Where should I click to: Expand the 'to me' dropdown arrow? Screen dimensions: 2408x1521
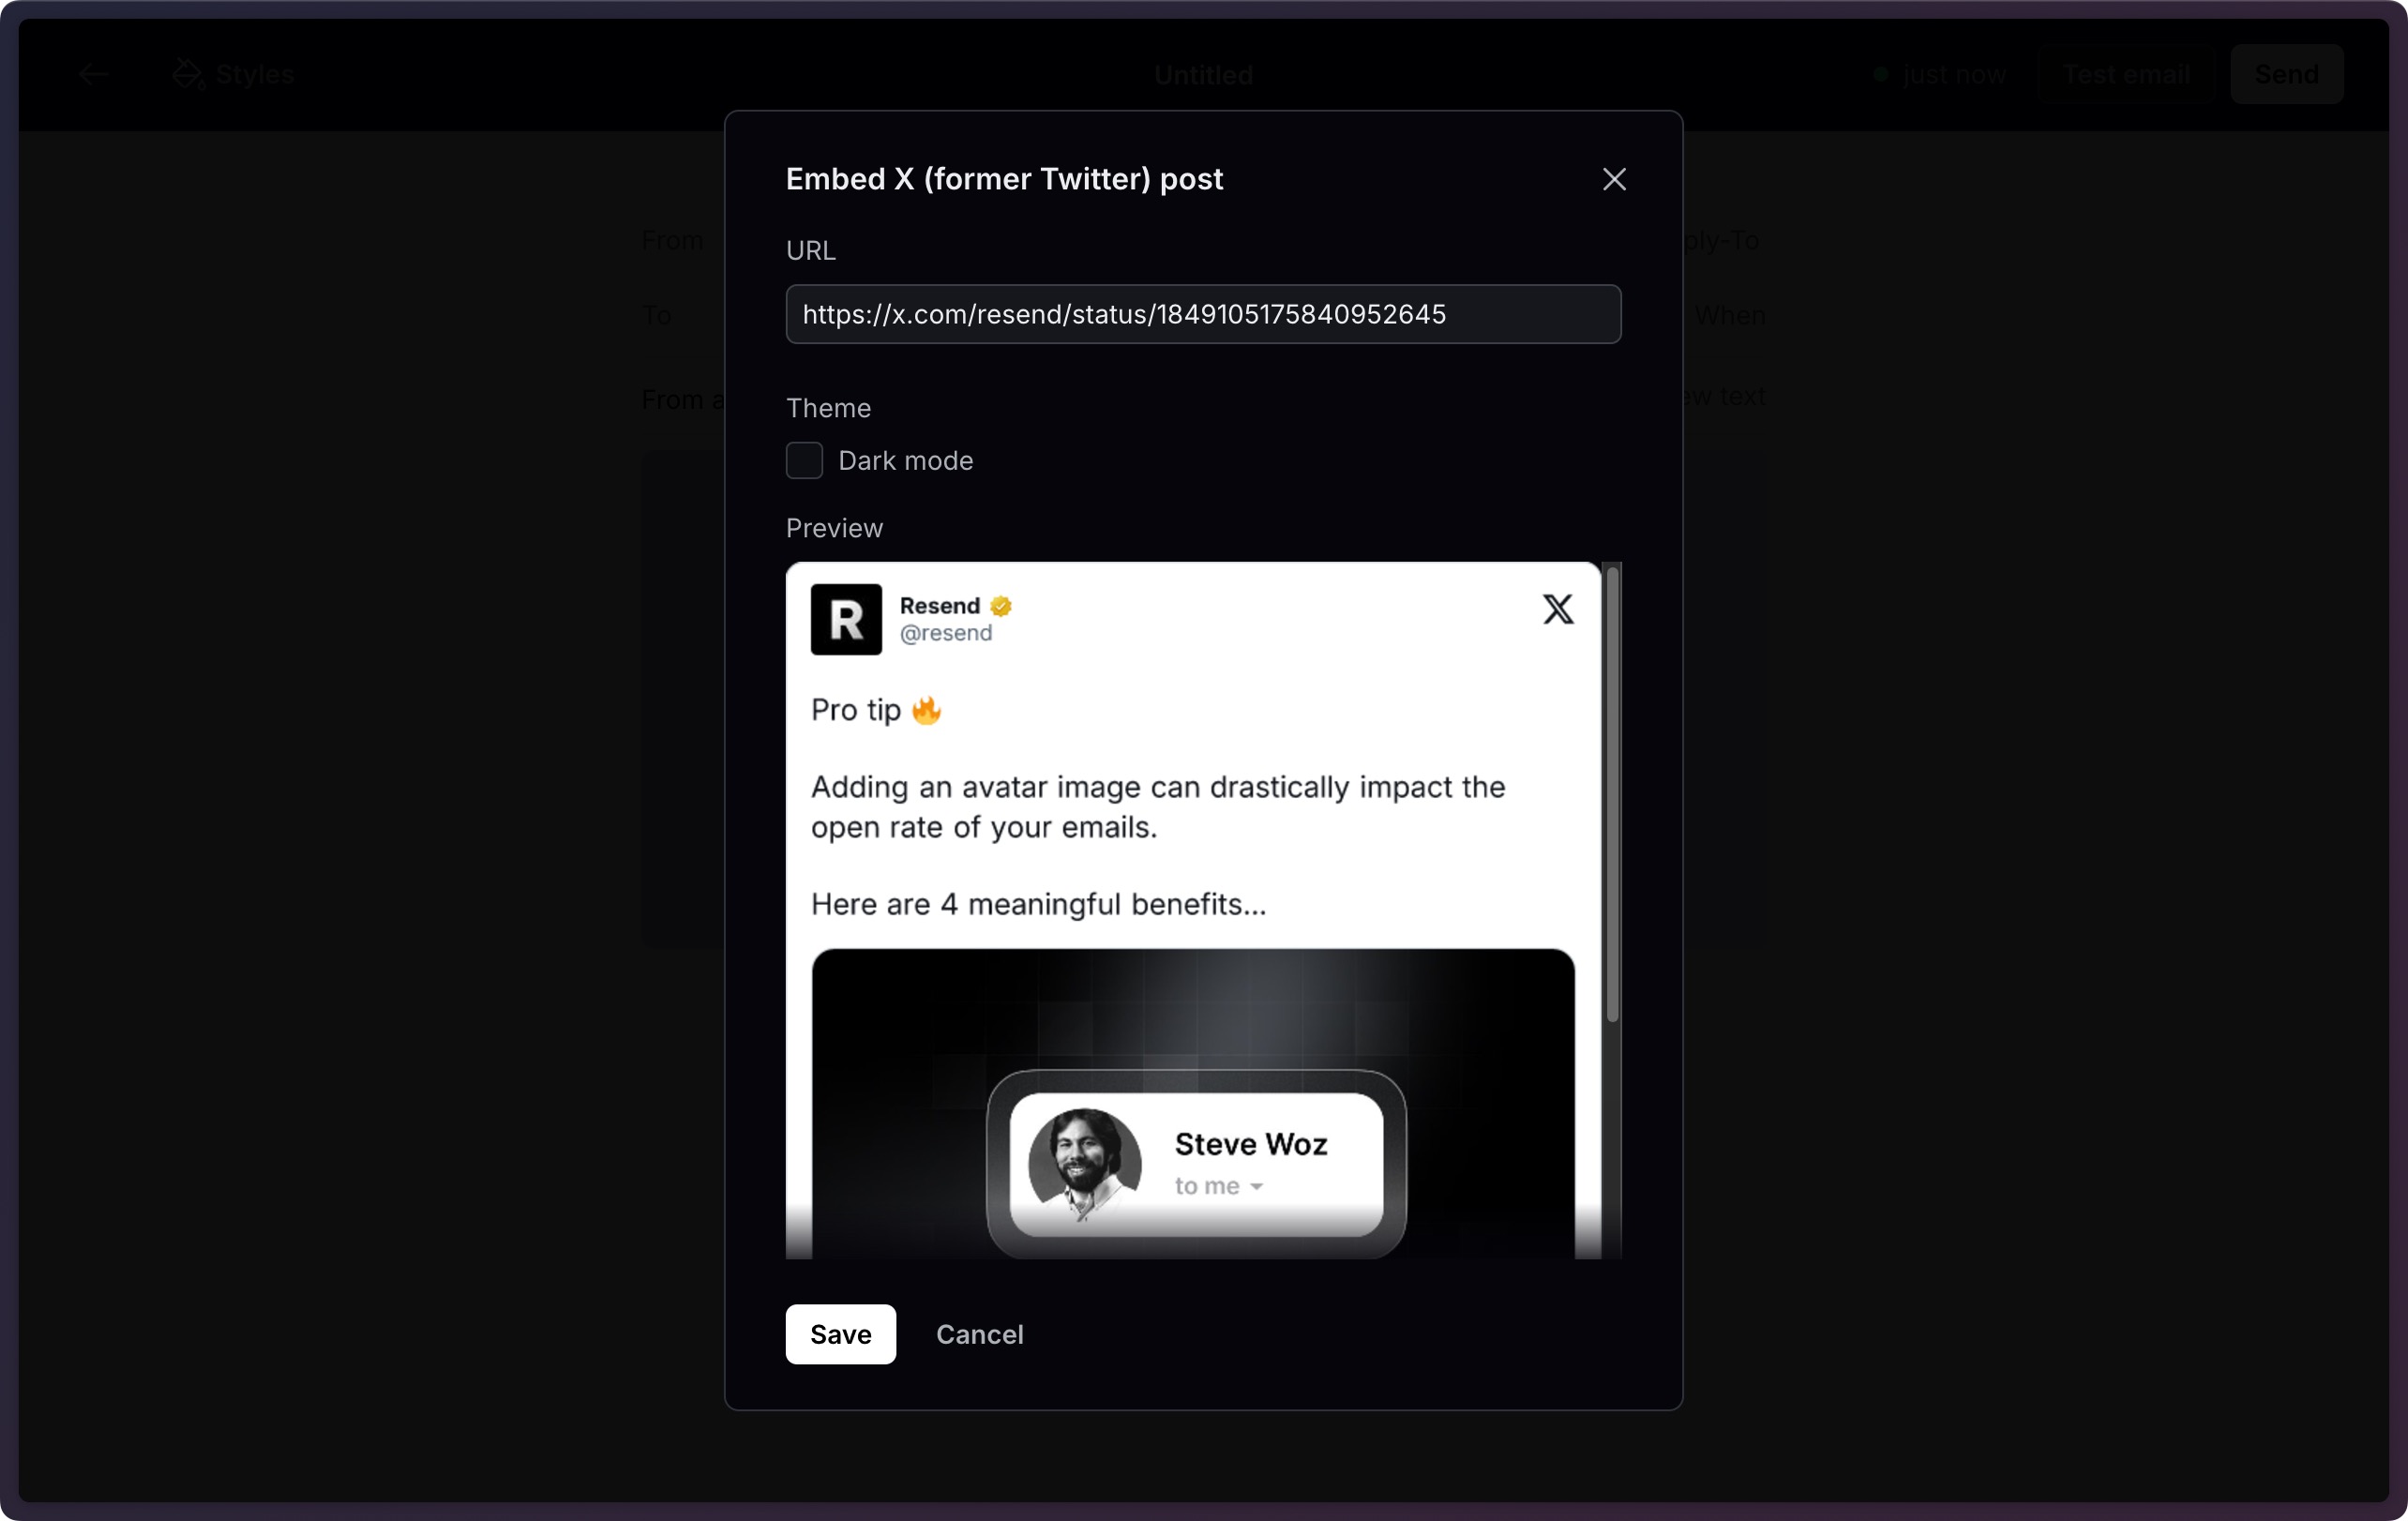(x=1257, y=1186)
